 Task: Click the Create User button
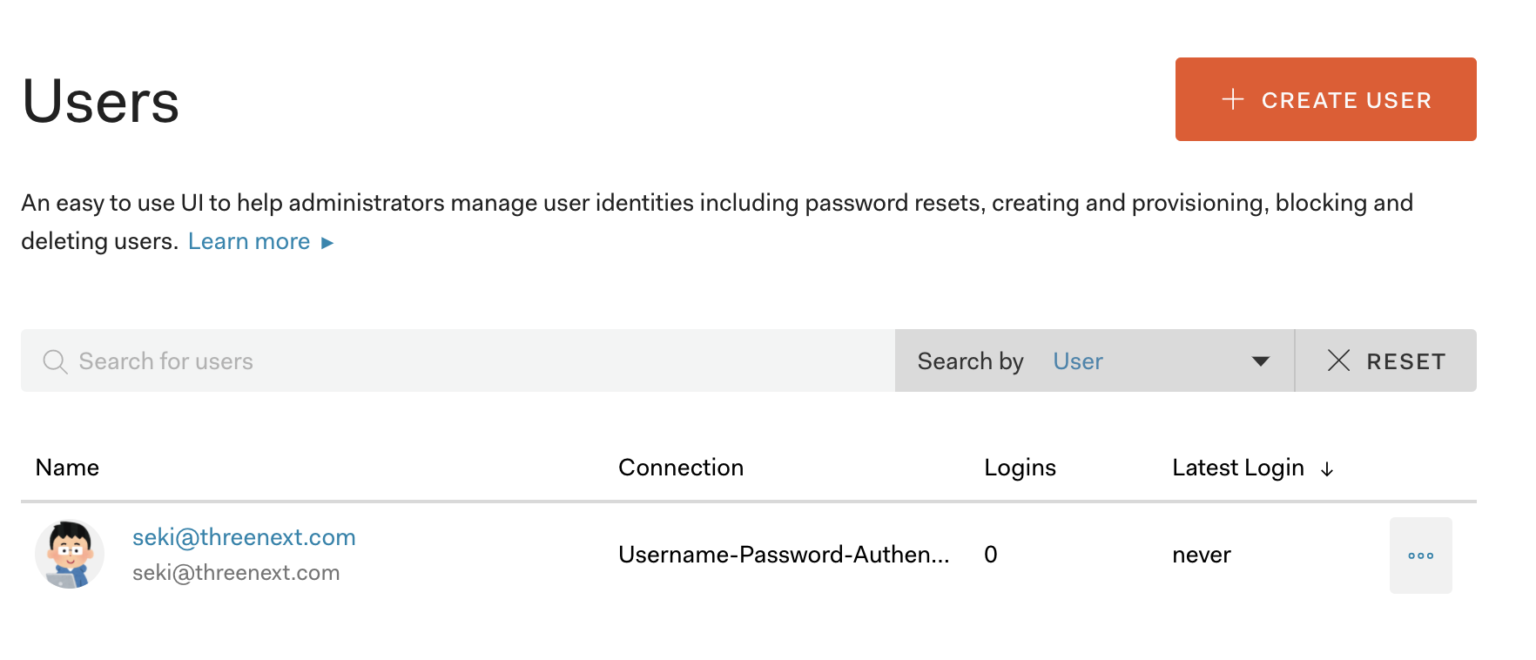coord(1325,99)
